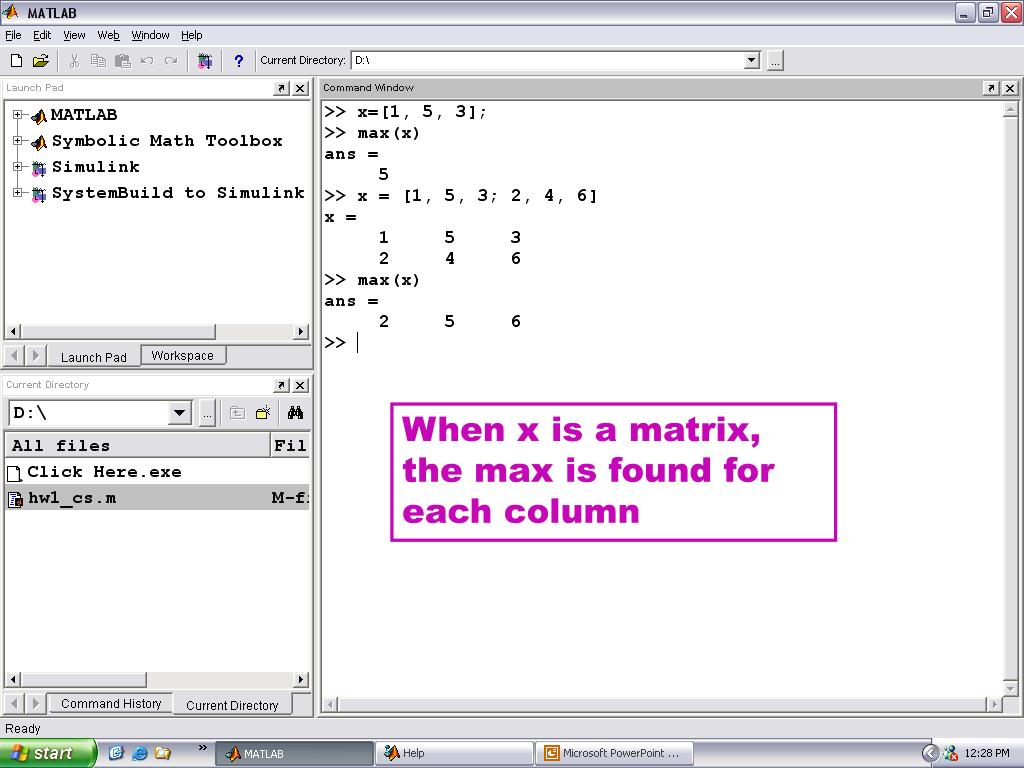1024x768 pixels.
Task: Expand the Symbolic Math Toolbox node
Action: (18, 141)
